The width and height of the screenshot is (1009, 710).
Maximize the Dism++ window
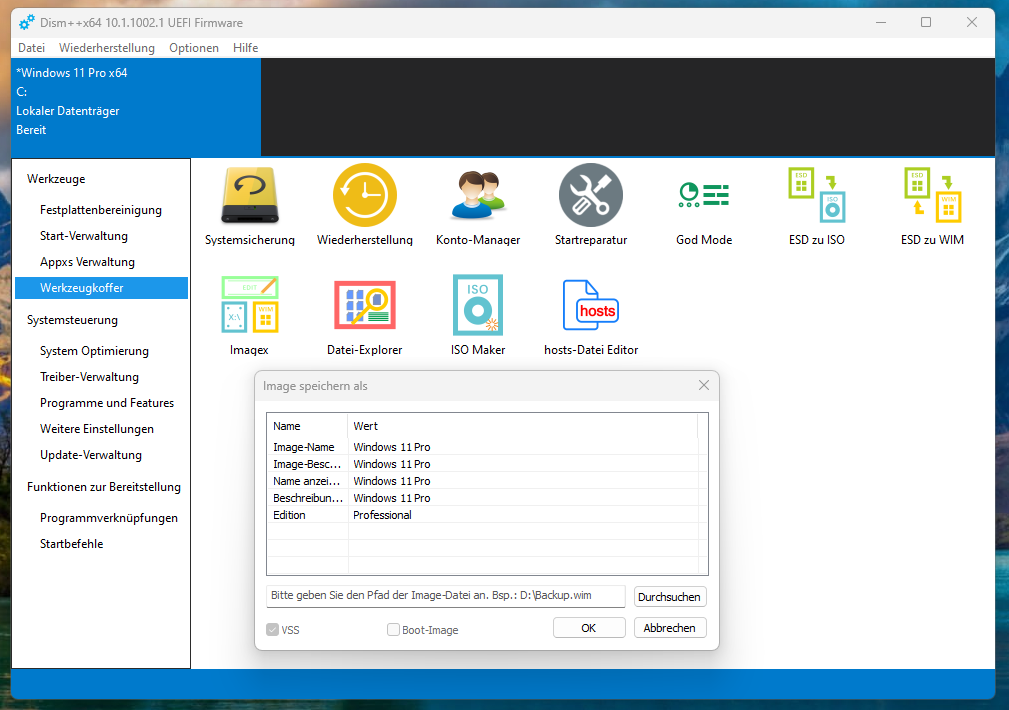click(x=926, y=23)
